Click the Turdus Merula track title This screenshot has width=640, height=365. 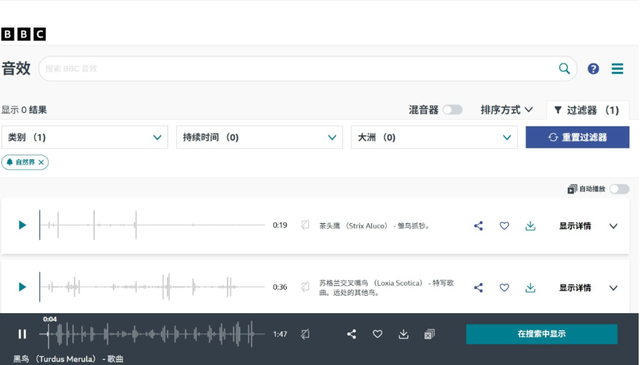point(68,359)
